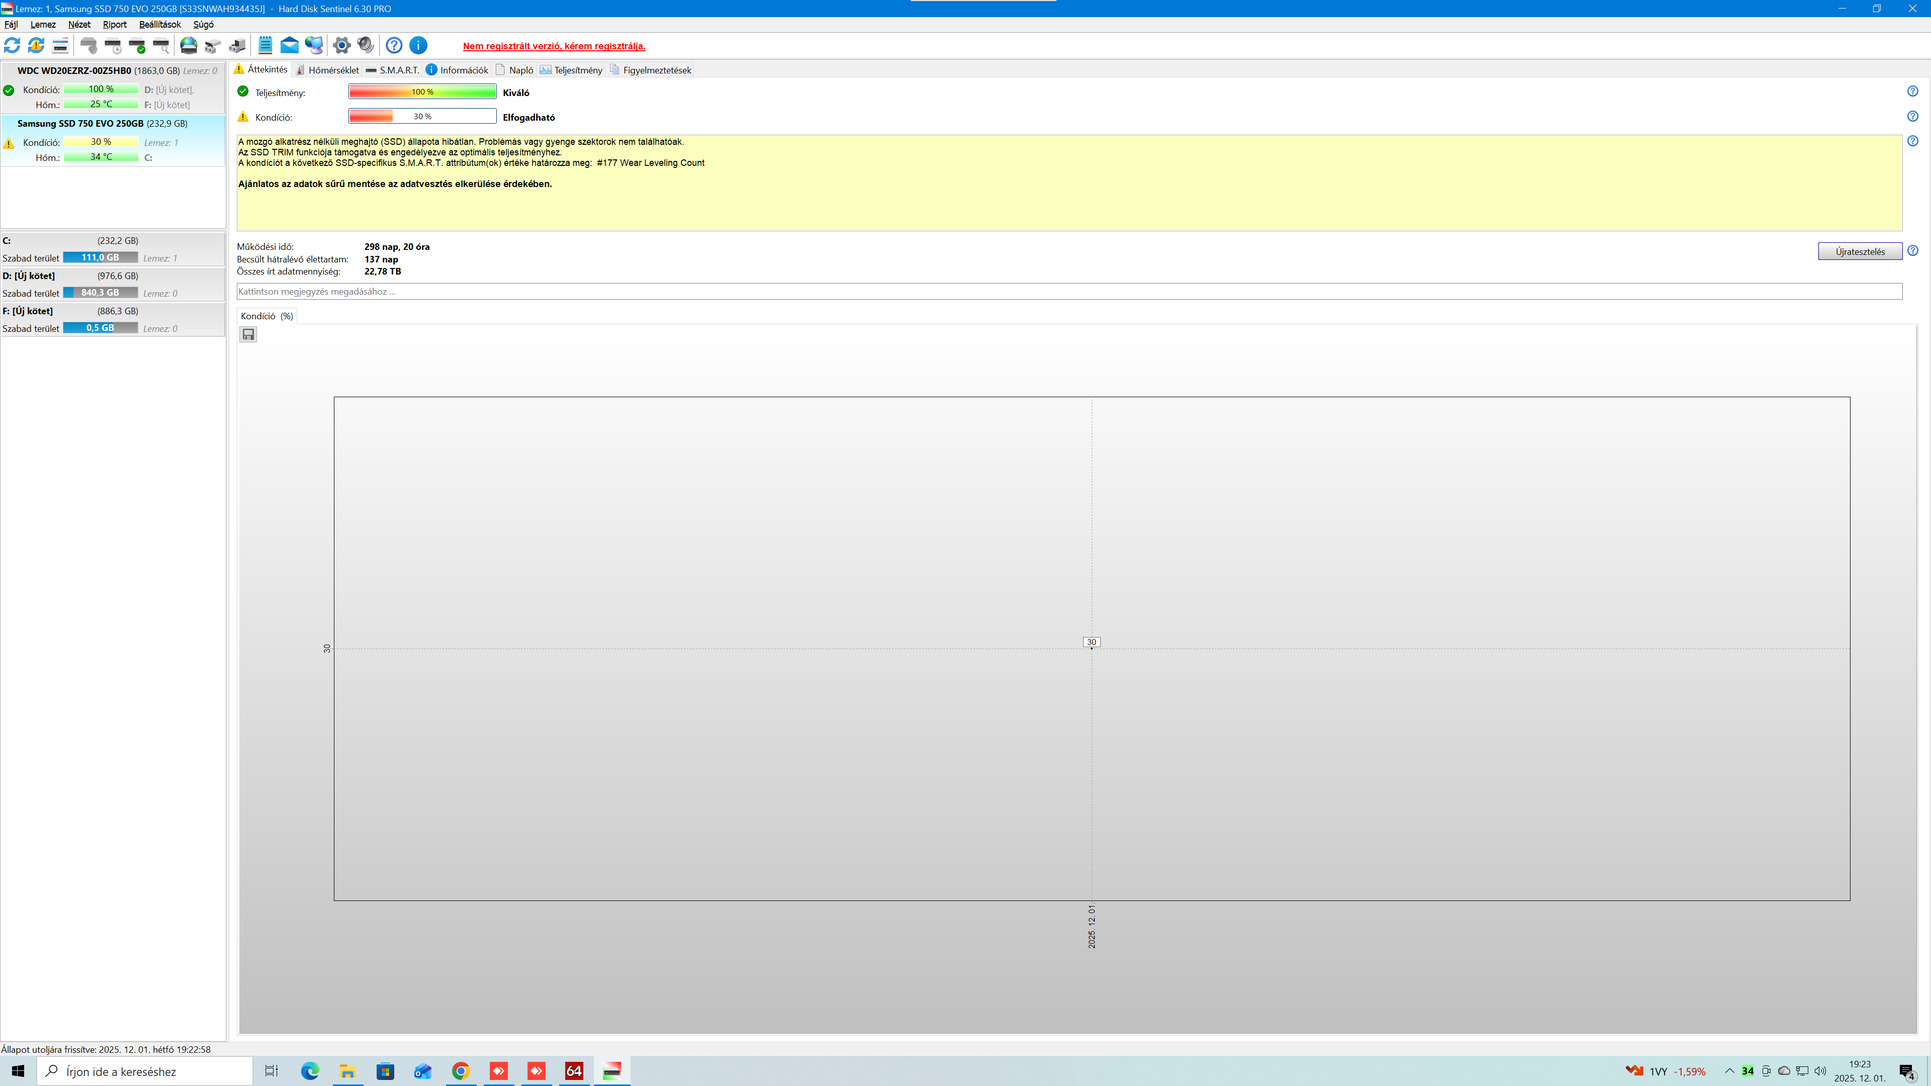The width and height of the screenshot is (1931, 1086).
Task: Open the Beállítások menu
Action: pyautogui.click(x=160, y=24)
